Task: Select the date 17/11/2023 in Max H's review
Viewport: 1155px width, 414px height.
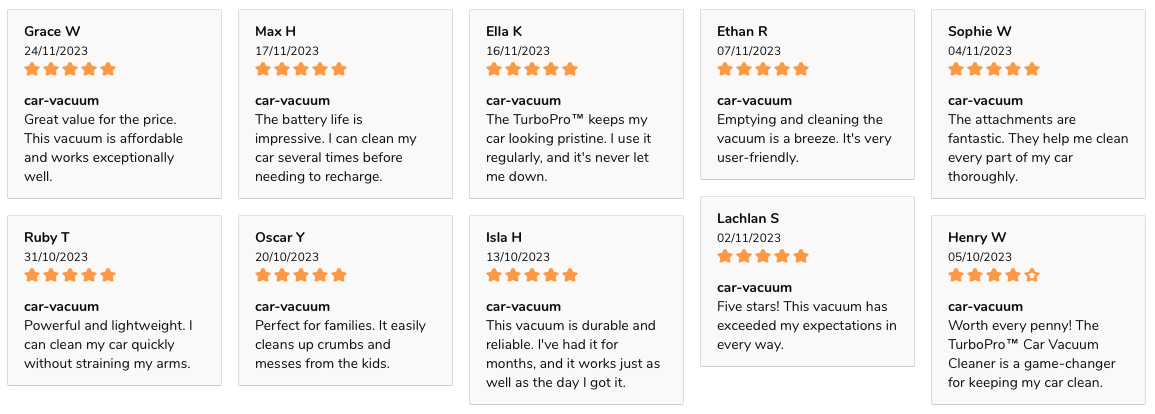Action: coord(287,51)
